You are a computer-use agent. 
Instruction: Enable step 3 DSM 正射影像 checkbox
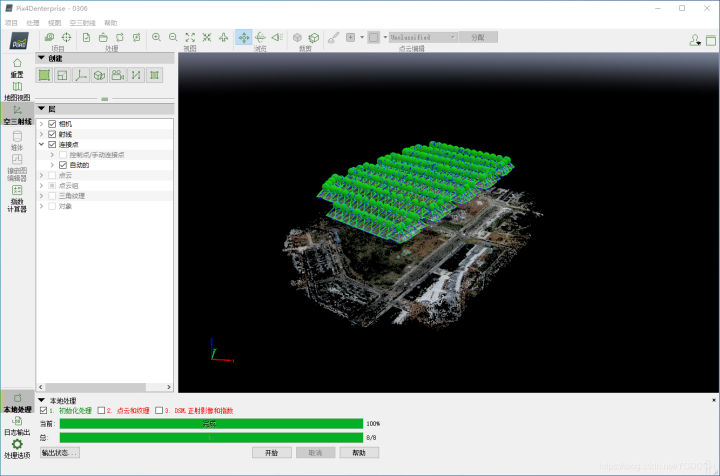160,410
